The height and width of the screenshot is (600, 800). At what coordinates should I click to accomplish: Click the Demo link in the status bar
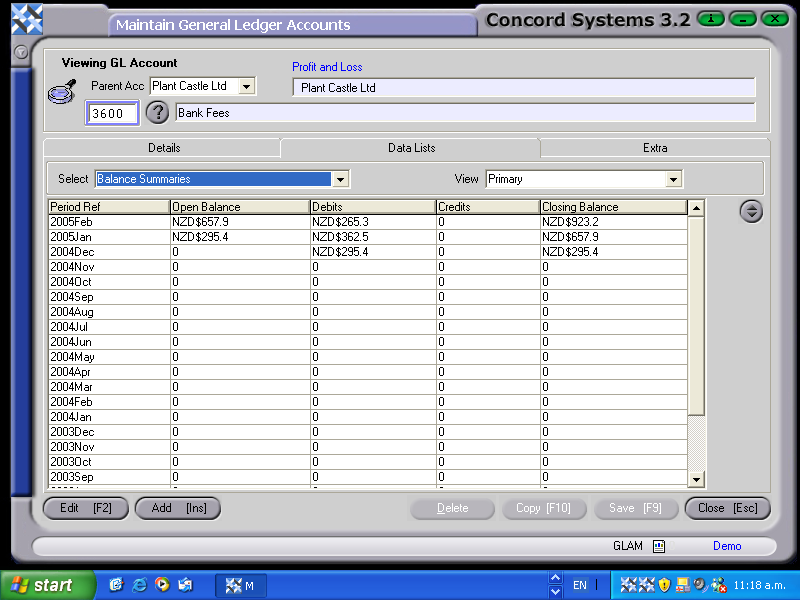pos(727,546)
